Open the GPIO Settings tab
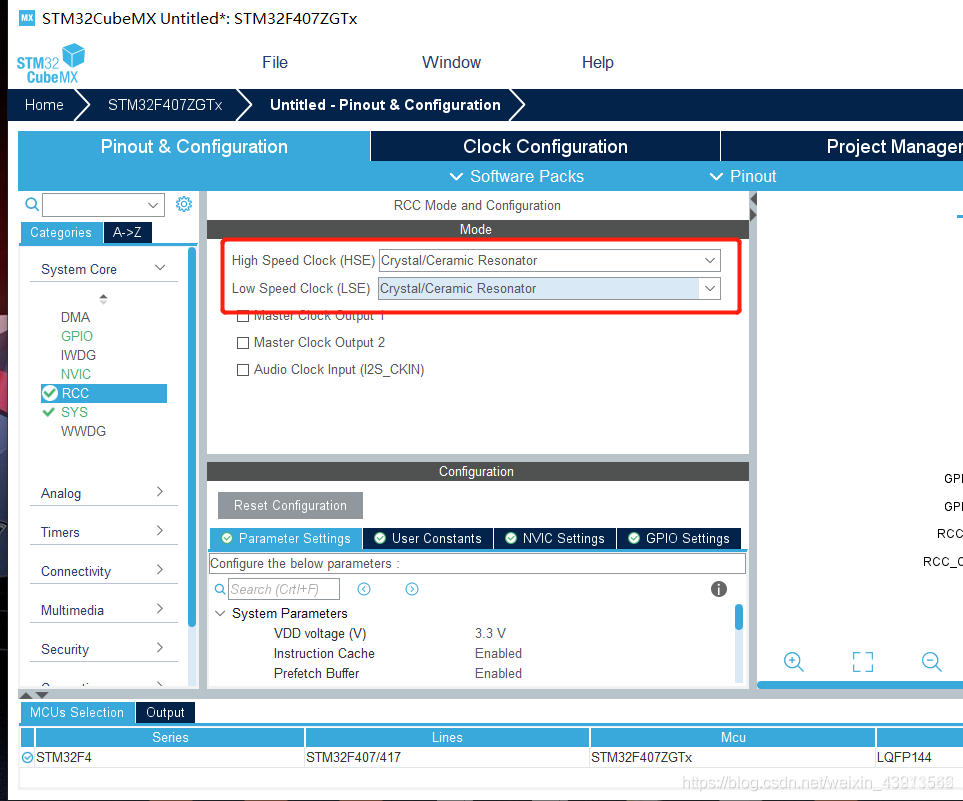963x801 pixels. [x=679, y=539]
